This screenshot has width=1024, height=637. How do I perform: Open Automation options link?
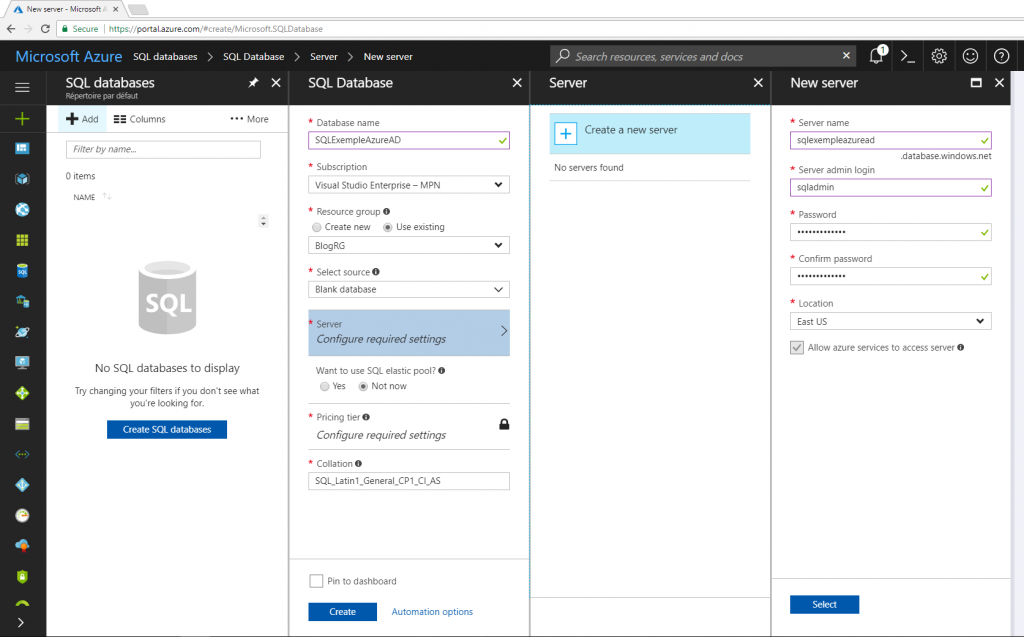tap(432, 612)
